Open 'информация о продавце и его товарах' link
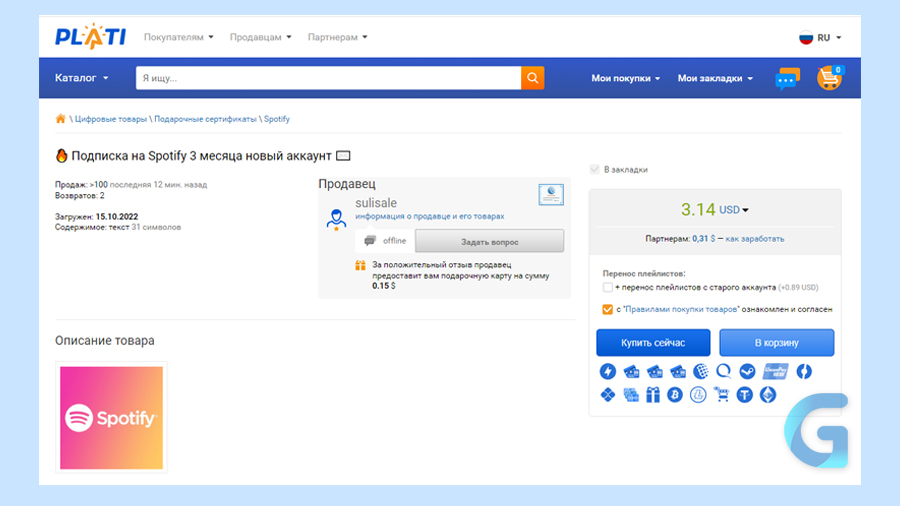The width and height of the screenshot is (900, 506). [x=430, y=216]
